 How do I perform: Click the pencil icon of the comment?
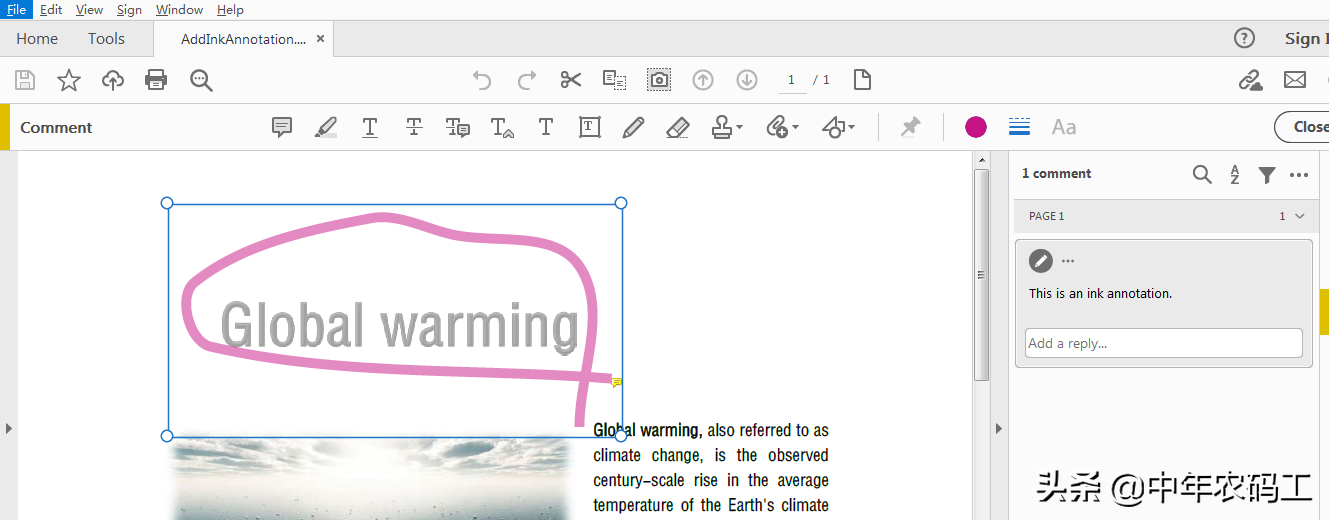(x=1041, y=261)
